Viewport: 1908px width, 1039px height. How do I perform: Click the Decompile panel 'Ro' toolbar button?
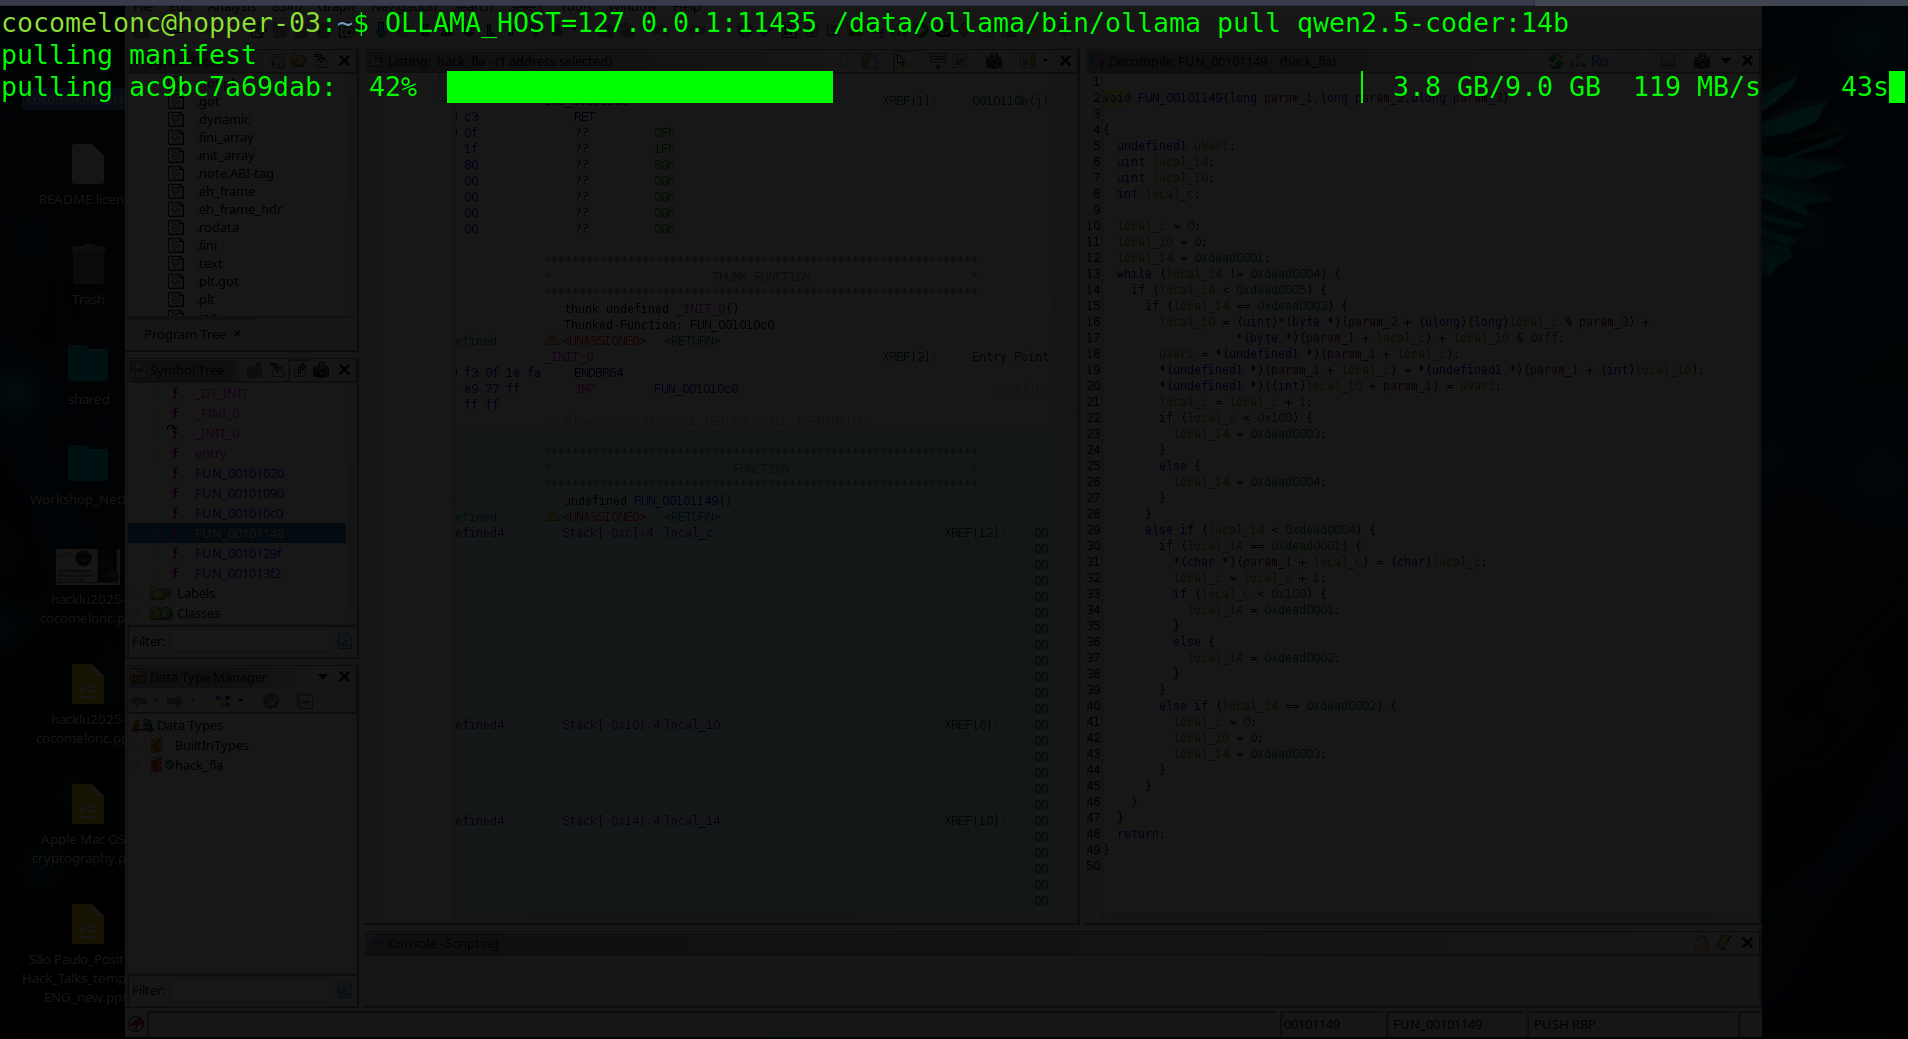coord(1599,61)
